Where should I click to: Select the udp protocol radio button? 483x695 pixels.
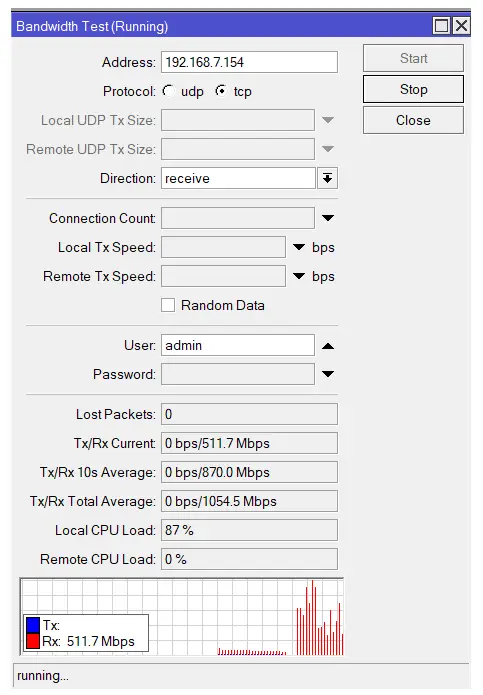click(168, 91)
